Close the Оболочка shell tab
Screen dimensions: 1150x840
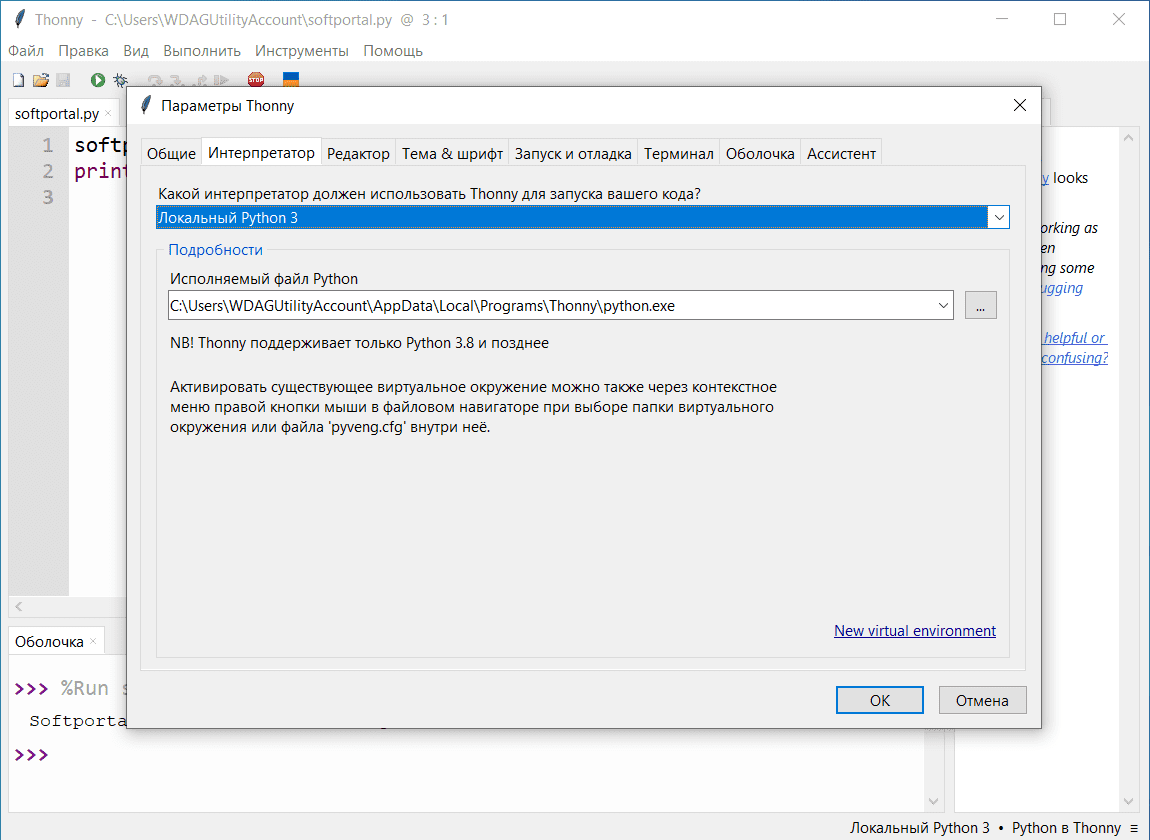coord(93,641)
